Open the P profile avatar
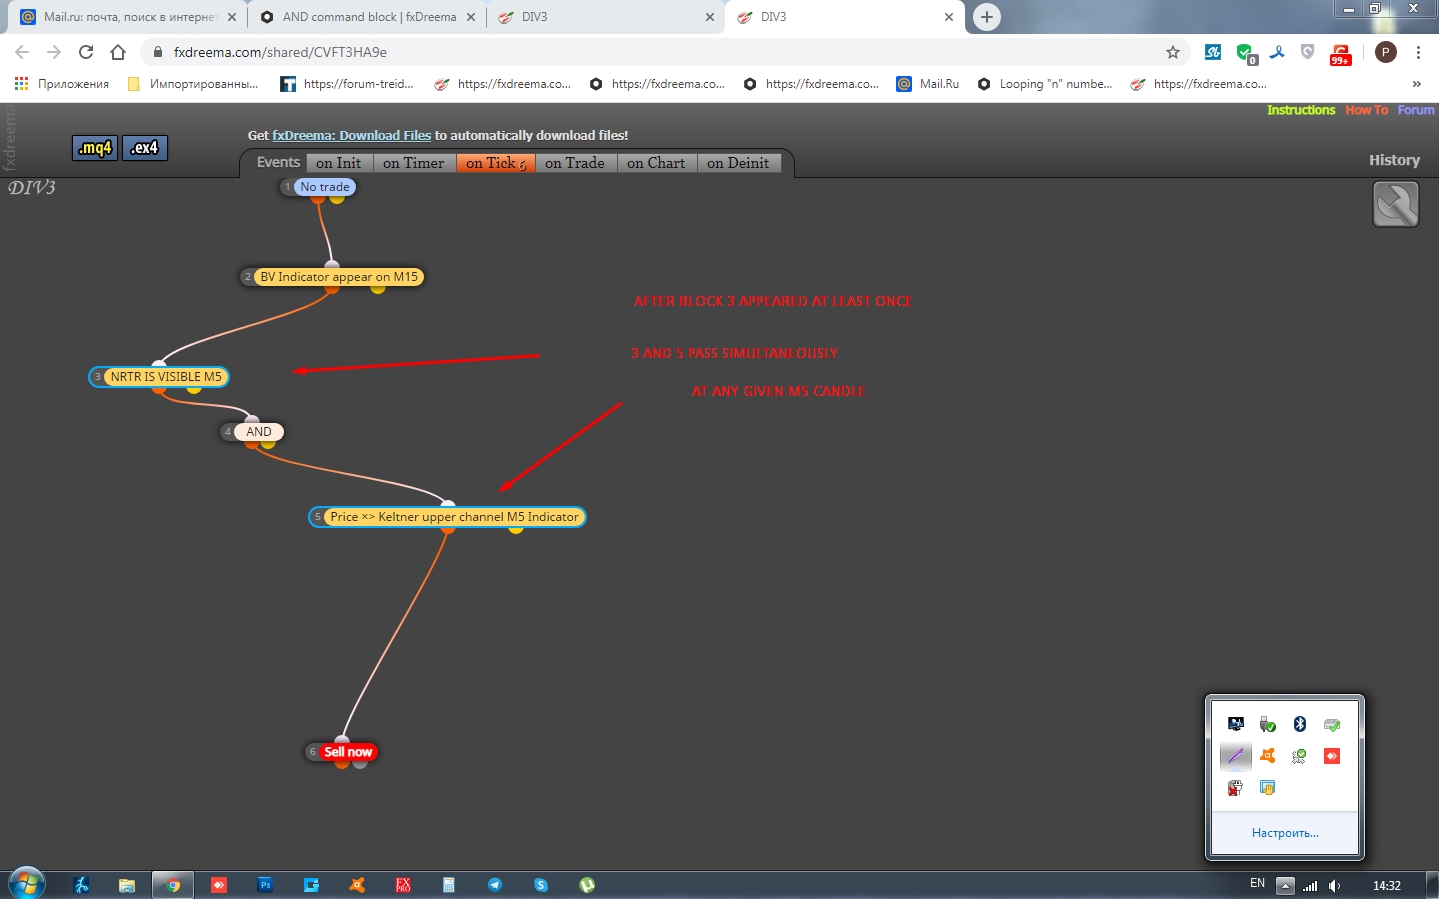 [x=1386, y=52]
